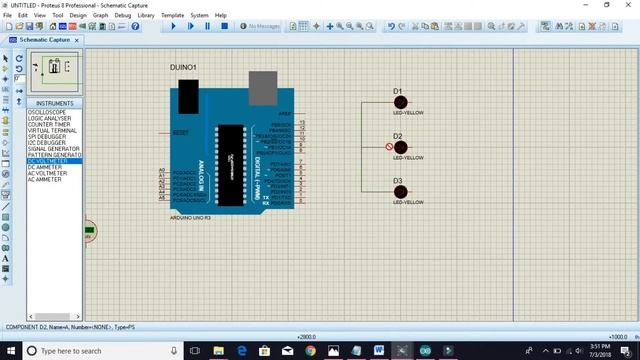
Task: Click the X-mirror horizontal flip icon
Action: click(x=19, y=91)
